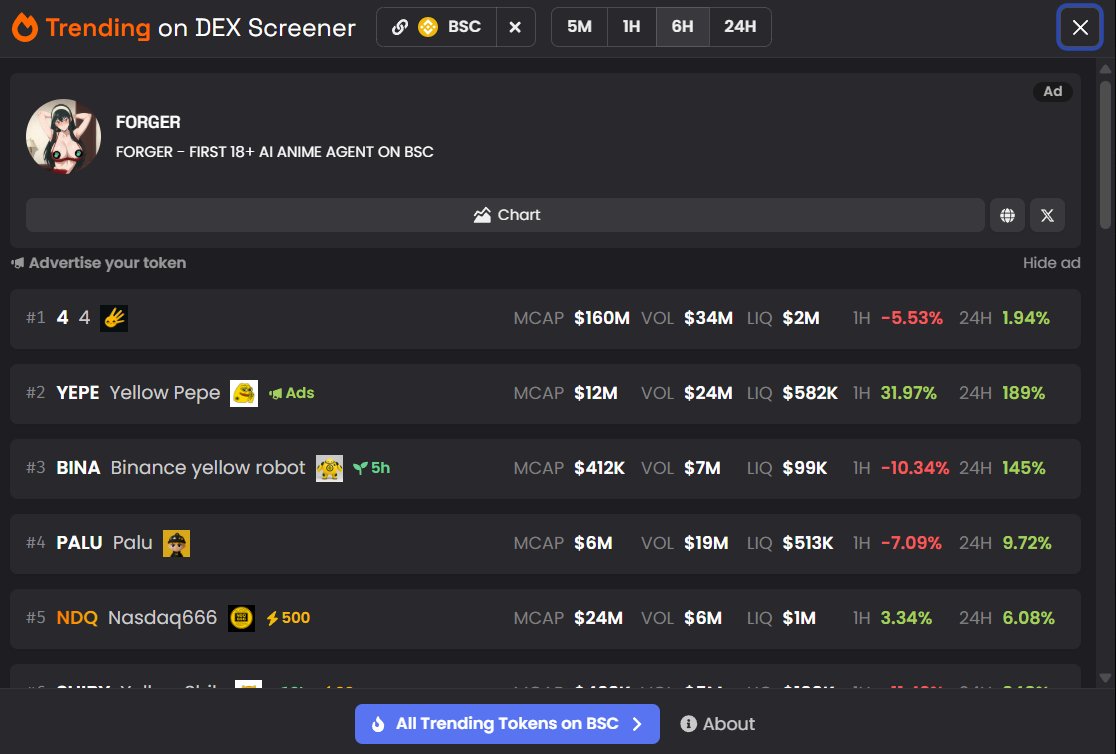Click the #1 token 4 logo icon
The width and height of the screenshot is (1116, 754).
click(x=114, y=318)
